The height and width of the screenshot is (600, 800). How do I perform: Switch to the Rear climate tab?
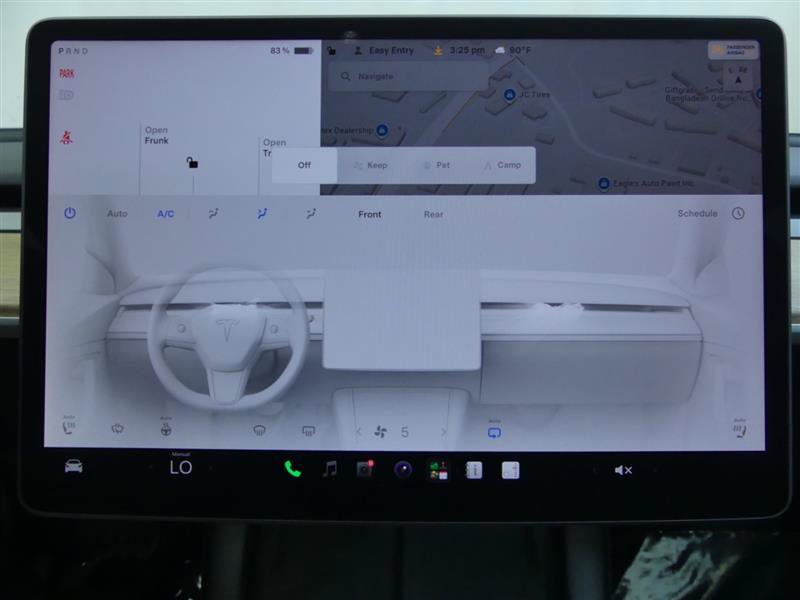[433, 214]
